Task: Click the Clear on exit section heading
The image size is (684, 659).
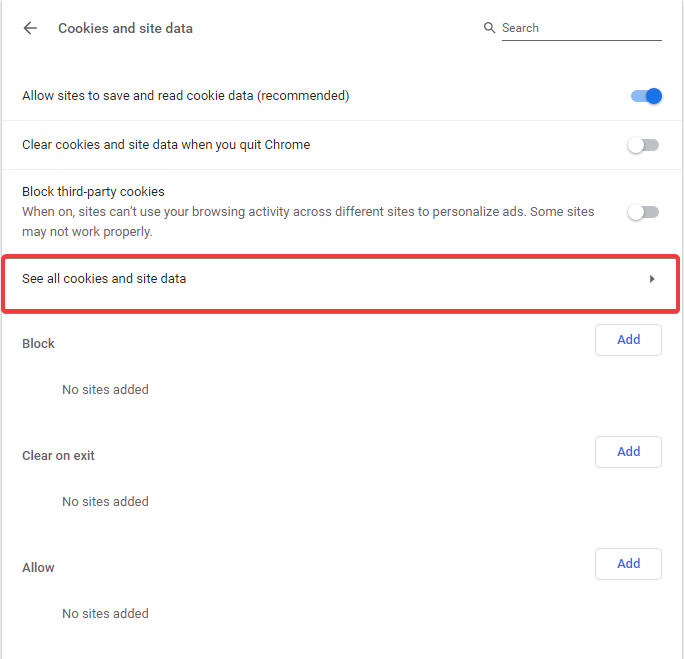Action: (x=58, y=455)
